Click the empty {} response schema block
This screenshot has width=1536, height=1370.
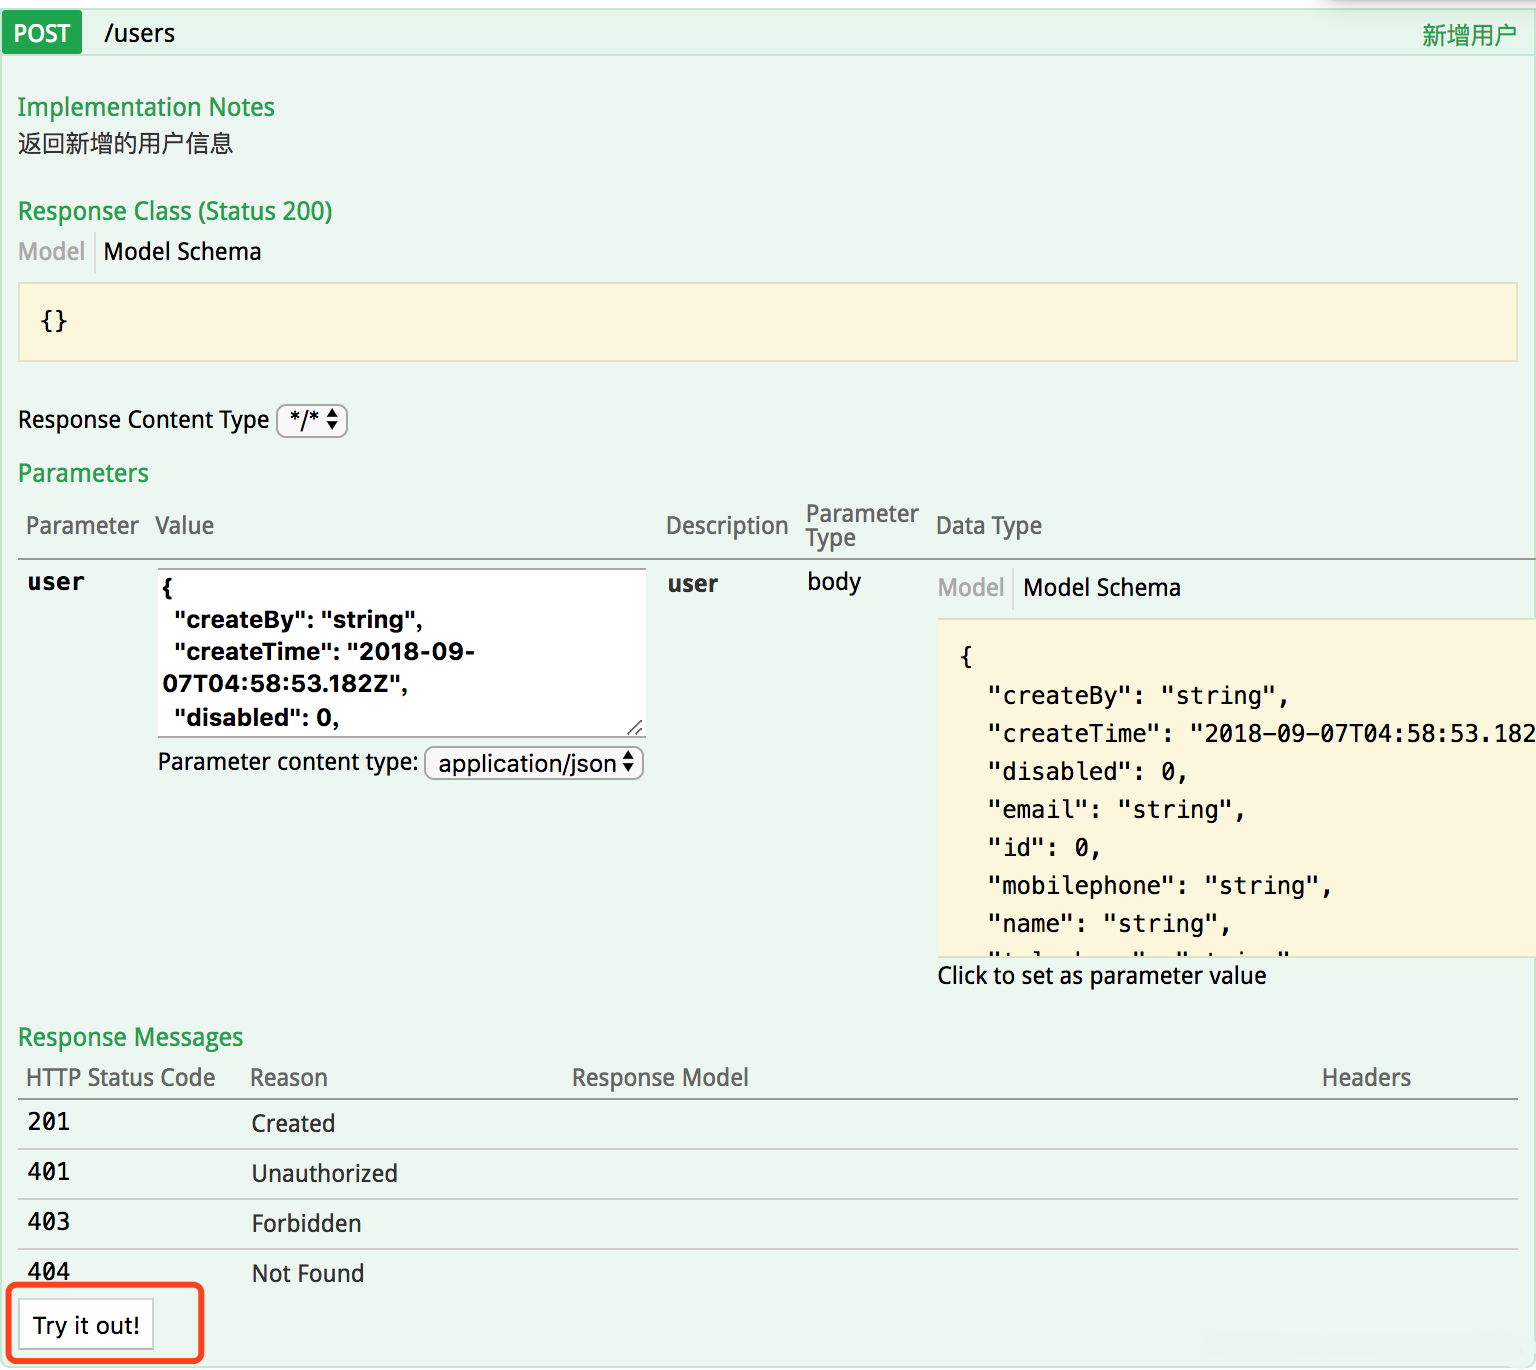[768, 322]
